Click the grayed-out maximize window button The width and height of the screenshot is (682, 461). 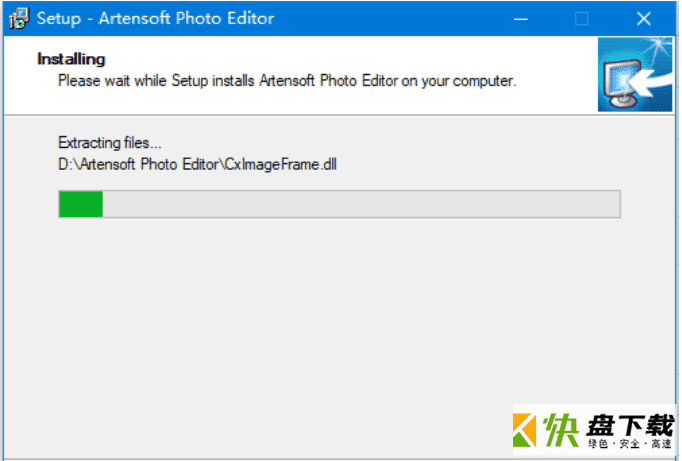coord(582,19)
